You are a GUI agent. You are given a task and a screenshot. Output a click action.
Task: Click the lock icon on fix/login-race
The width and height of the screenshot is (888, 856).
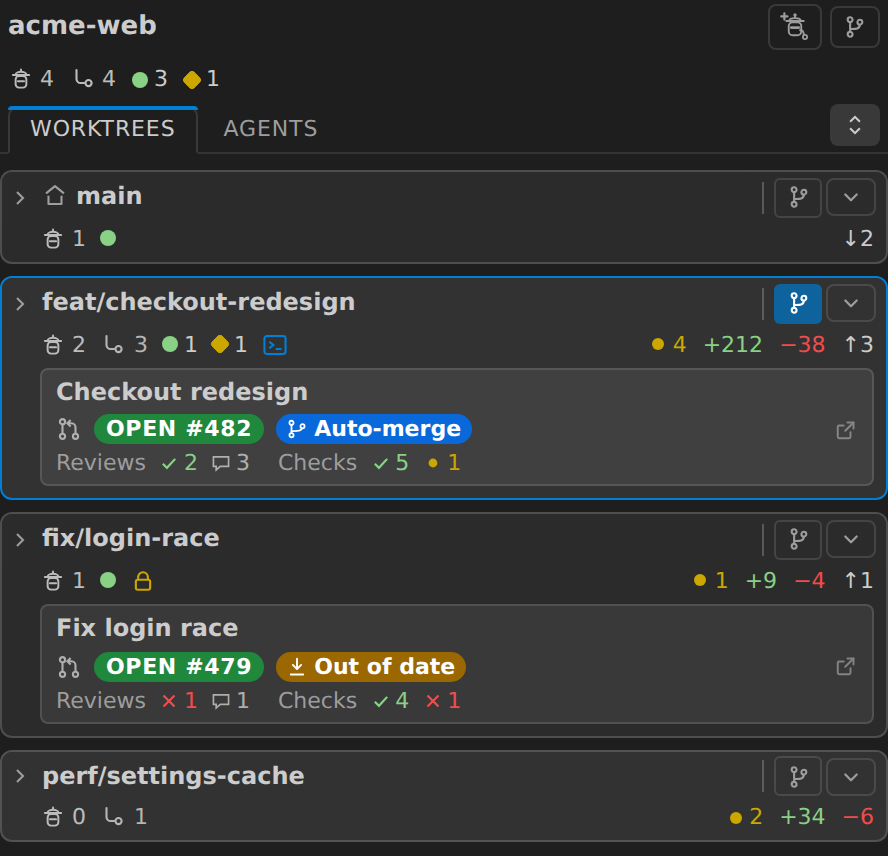143,581
